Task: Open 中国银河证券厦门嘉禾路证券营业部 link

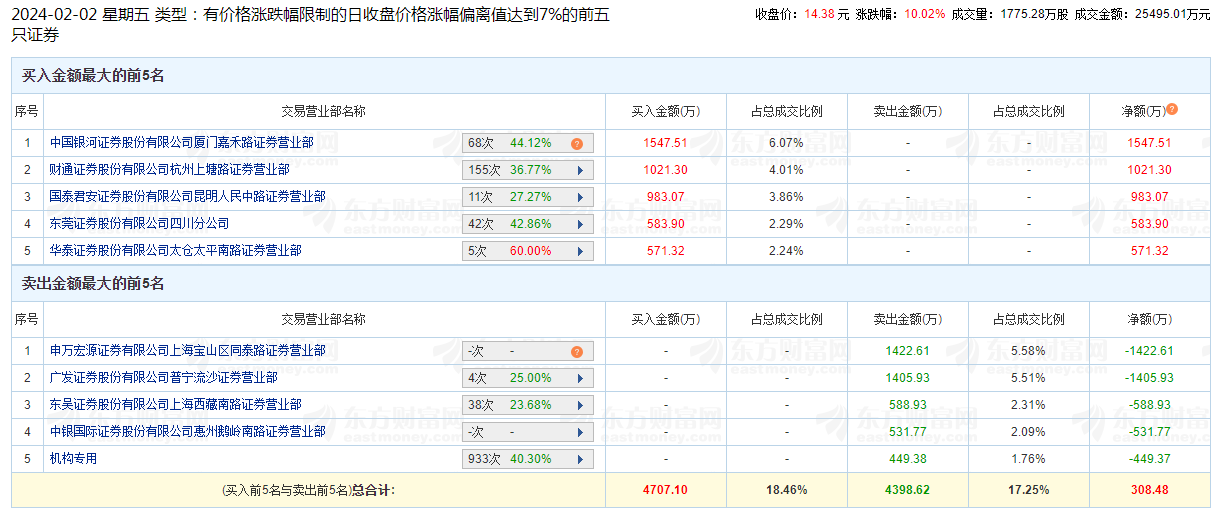Action: [x=182, y=143]
